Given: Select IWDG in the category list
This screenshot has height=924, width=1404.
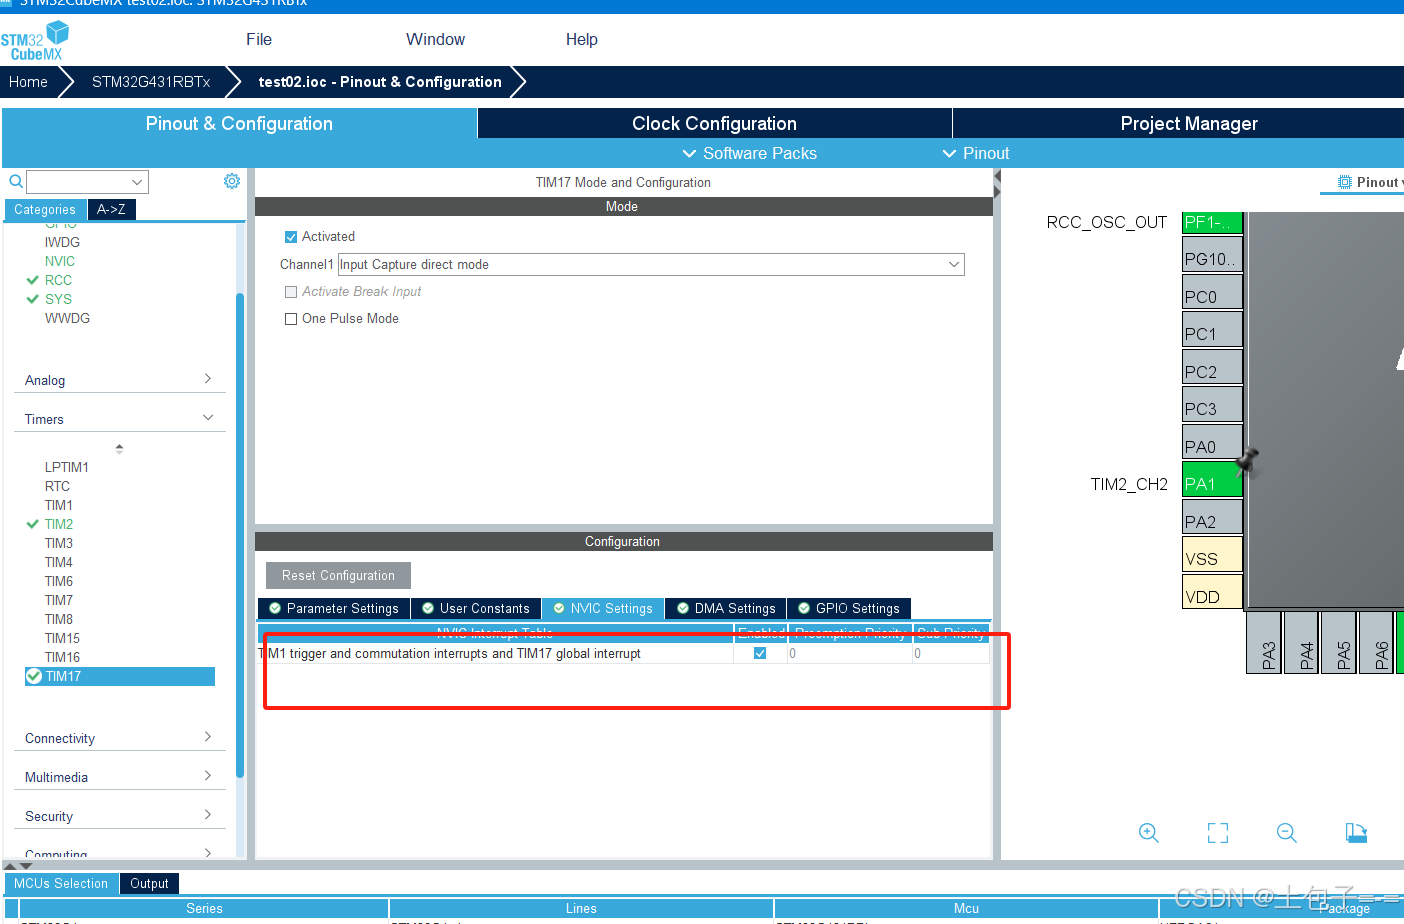Looking at the screenshot, I should (x=62, y=242).
